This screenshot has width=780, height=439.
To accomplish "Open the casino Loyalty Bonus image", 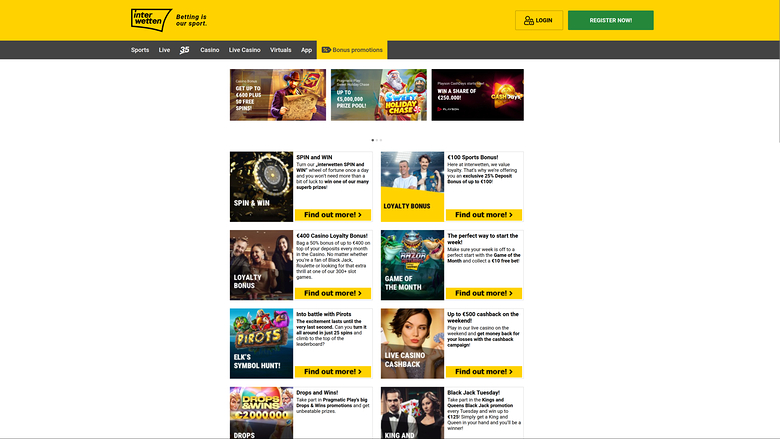I will 261,265.
